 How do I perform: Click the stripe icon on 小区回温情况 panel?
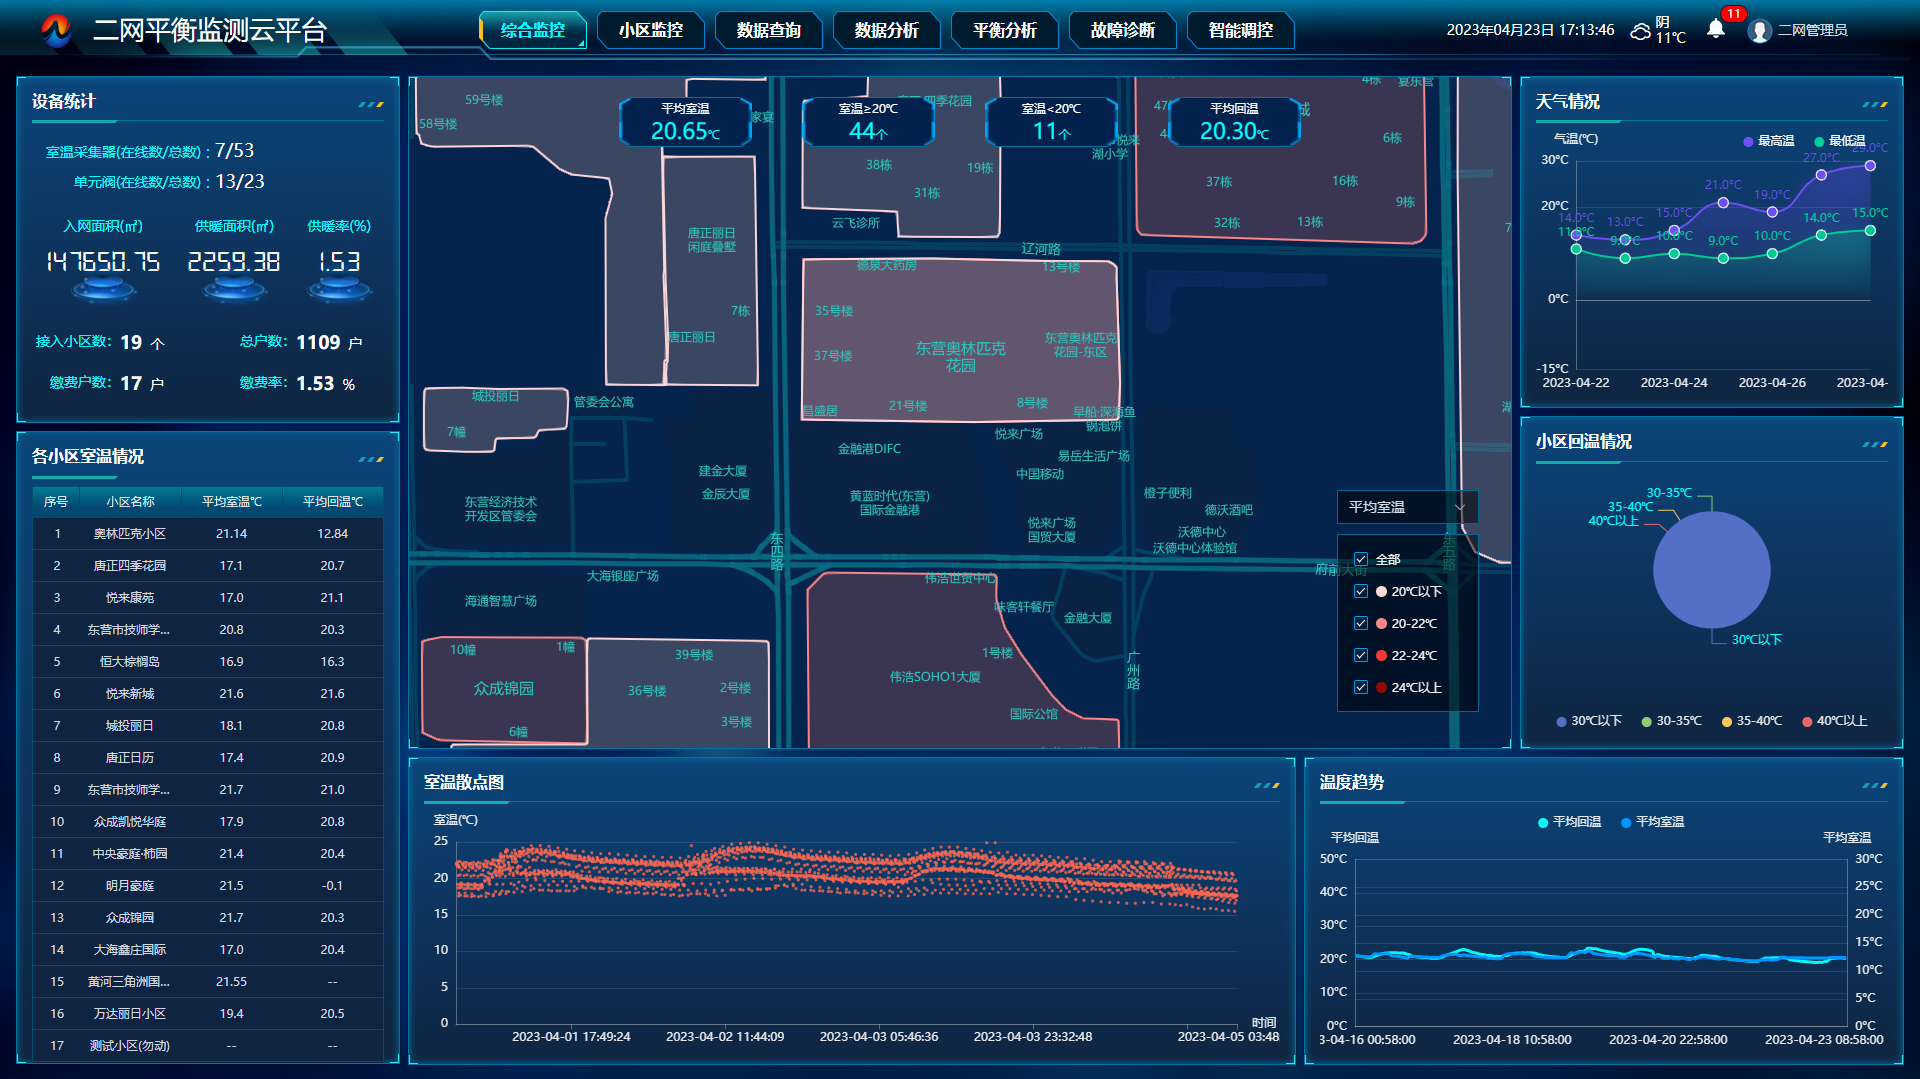tap(1875, 444)
